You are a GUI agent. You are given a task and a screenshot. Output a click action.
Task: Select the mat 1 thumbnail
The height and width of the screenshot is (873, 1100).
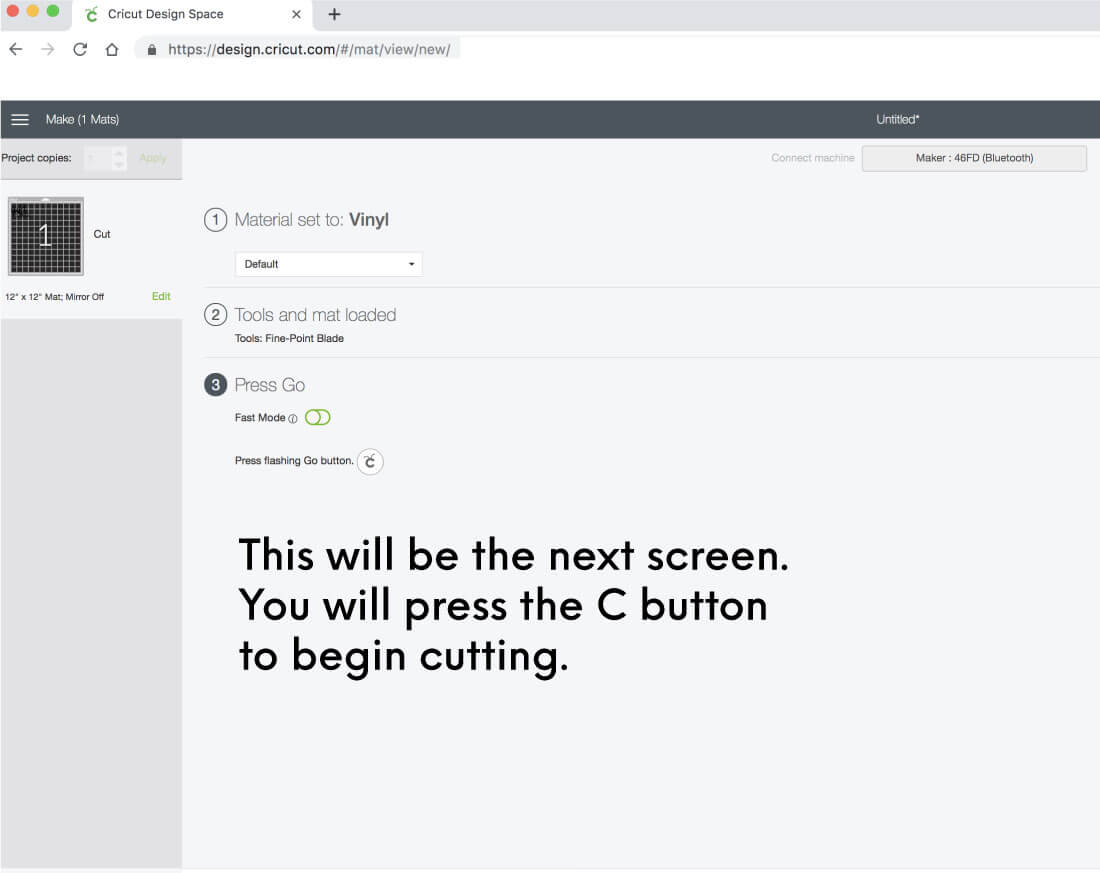click(46, 236)
